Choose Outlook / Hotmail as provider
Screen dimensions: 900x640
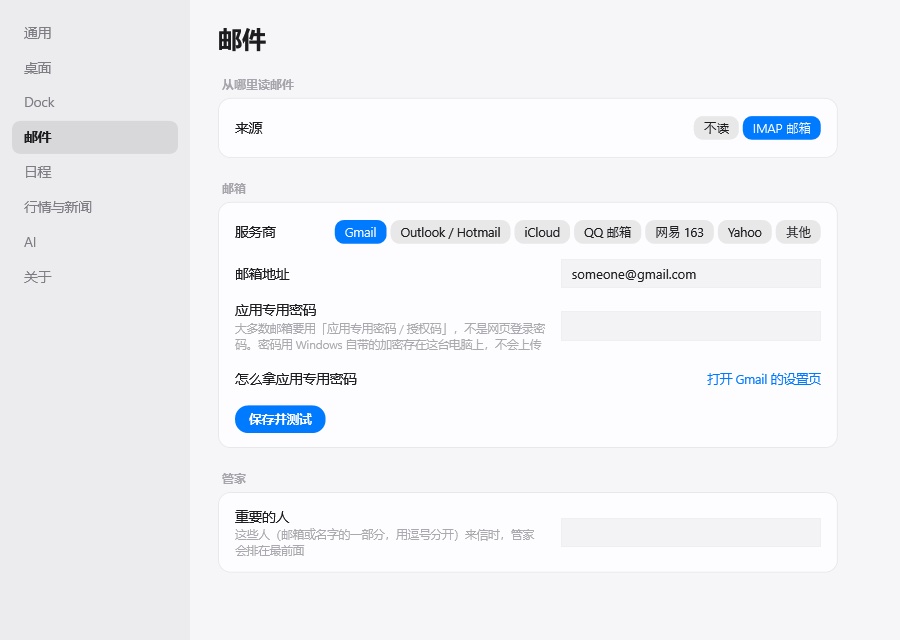point(451,232)
